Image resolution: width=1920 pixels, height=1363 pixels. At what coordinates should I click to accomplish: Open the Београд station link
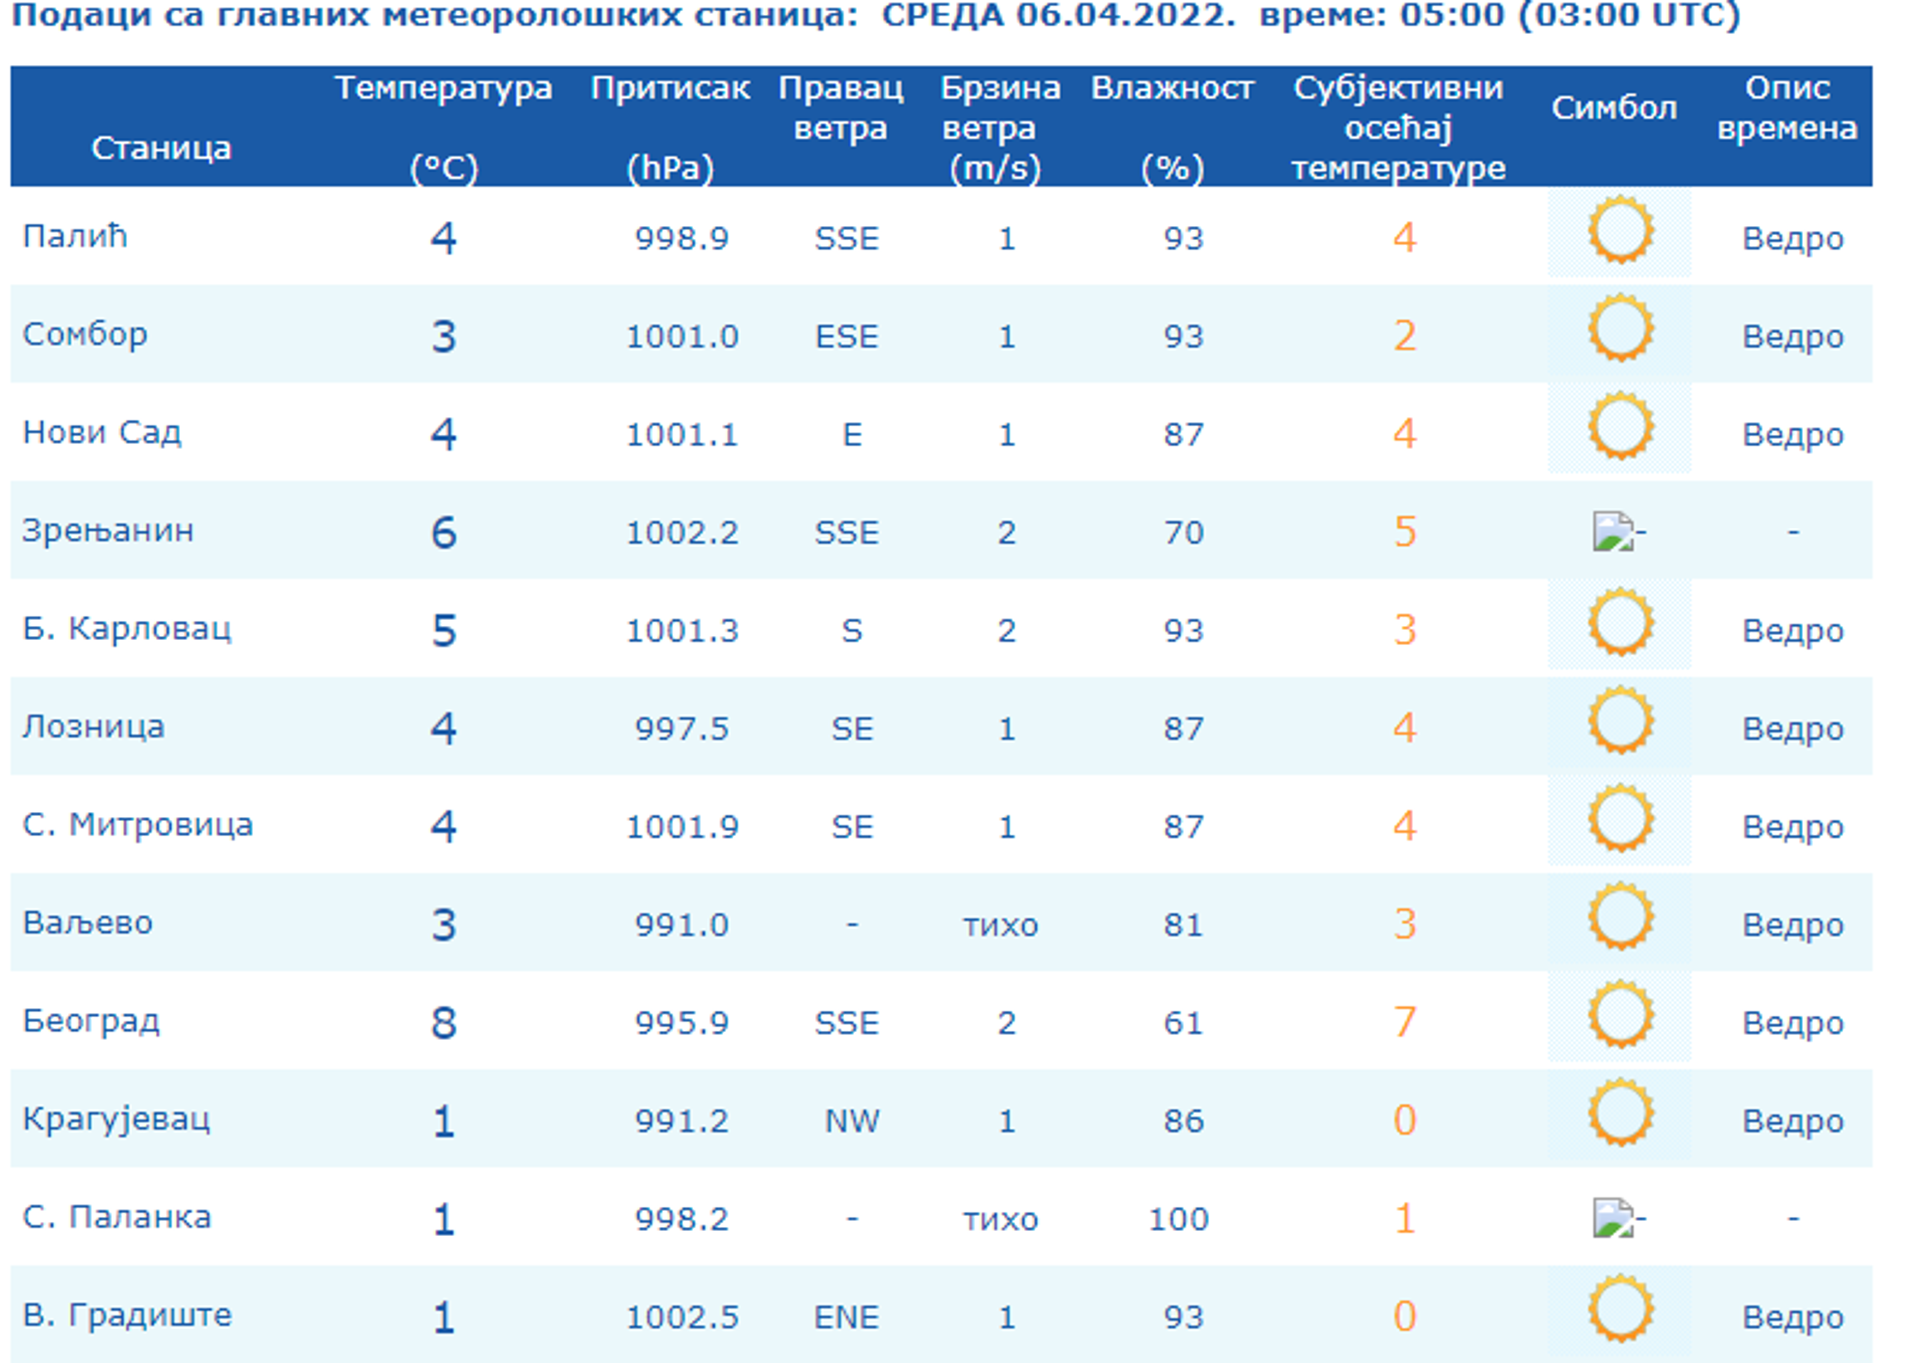click(x=91, y=1020)
